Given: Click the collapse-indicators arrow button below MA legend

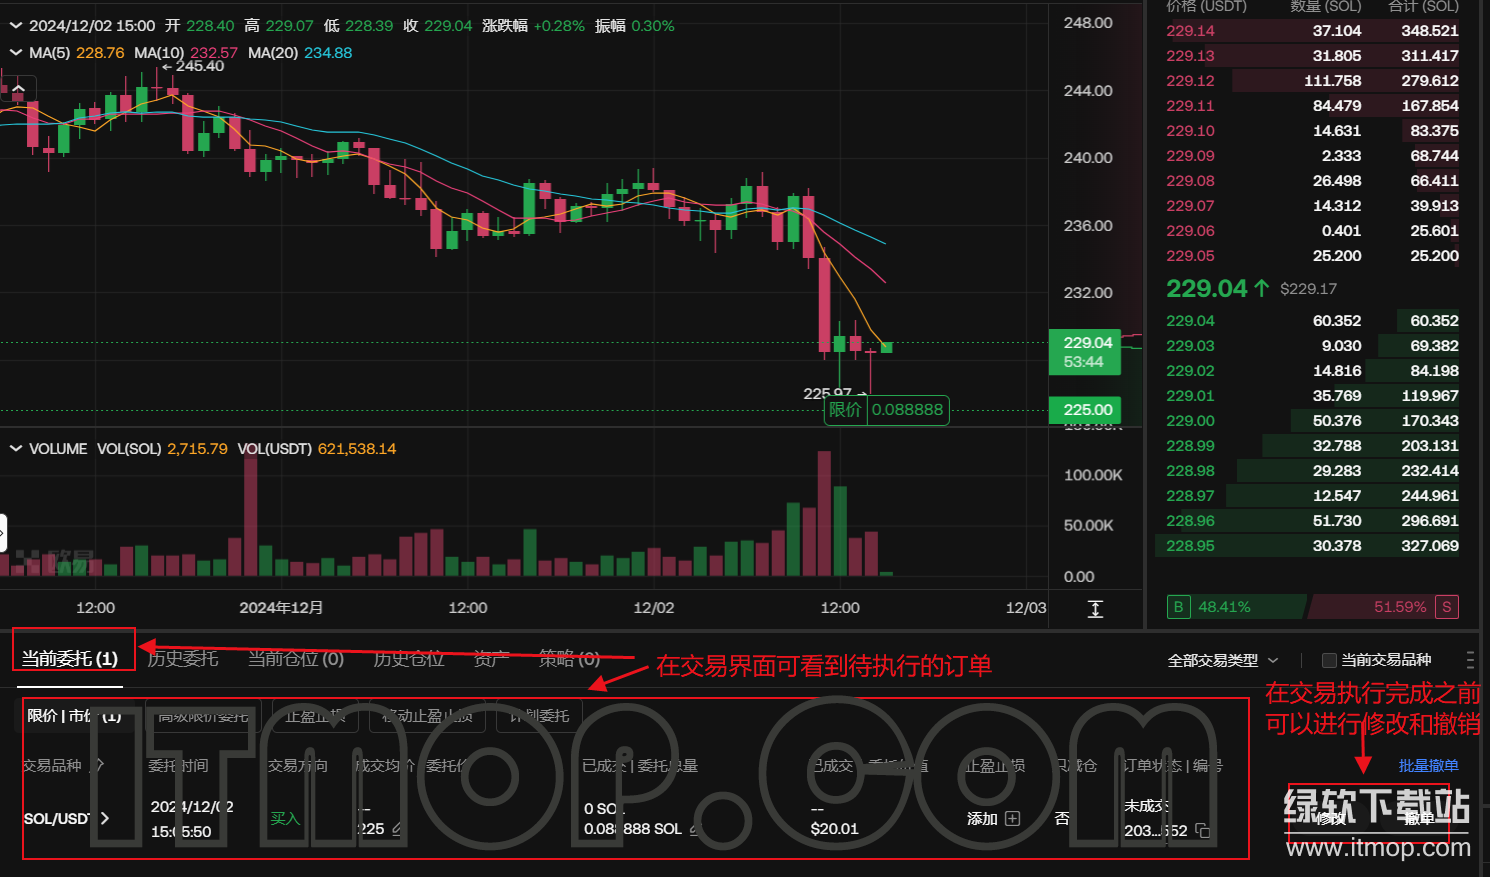Looking at the screenshot, I should pos(18,90).
